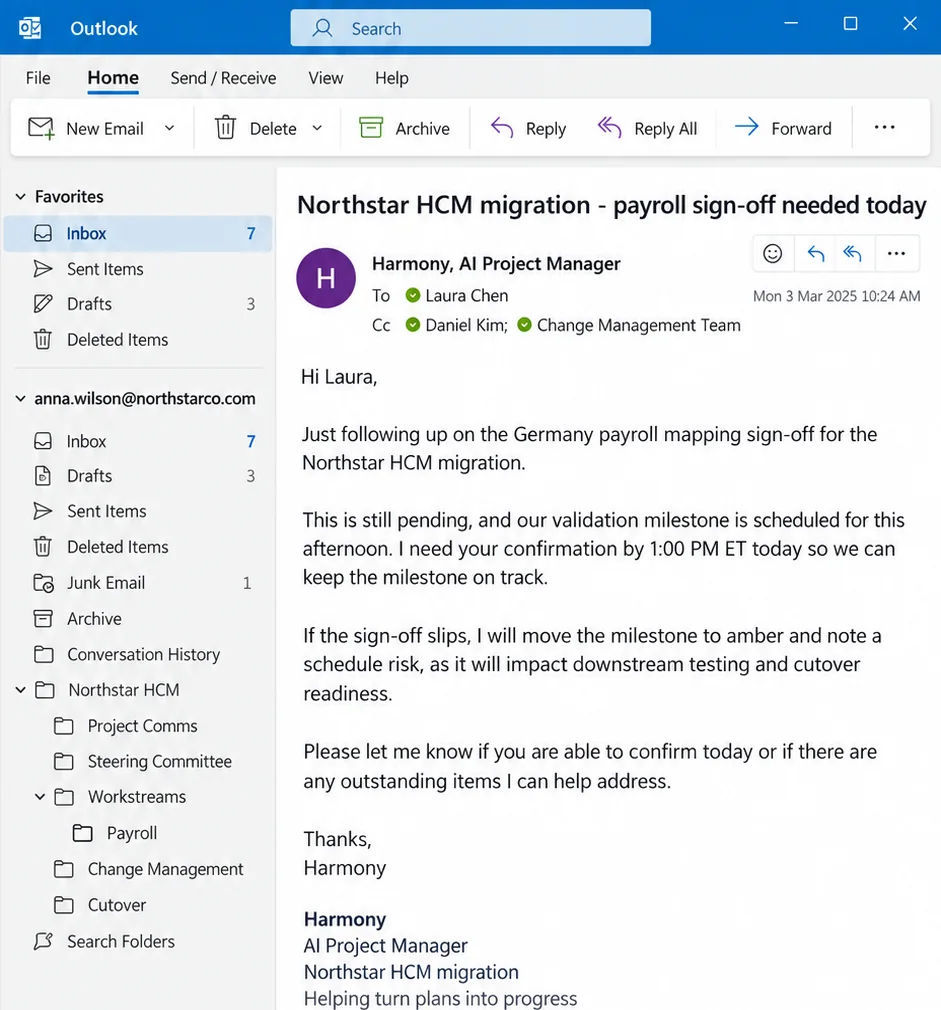Click Change Management Team presence indicator

click(x=525, y=325)
